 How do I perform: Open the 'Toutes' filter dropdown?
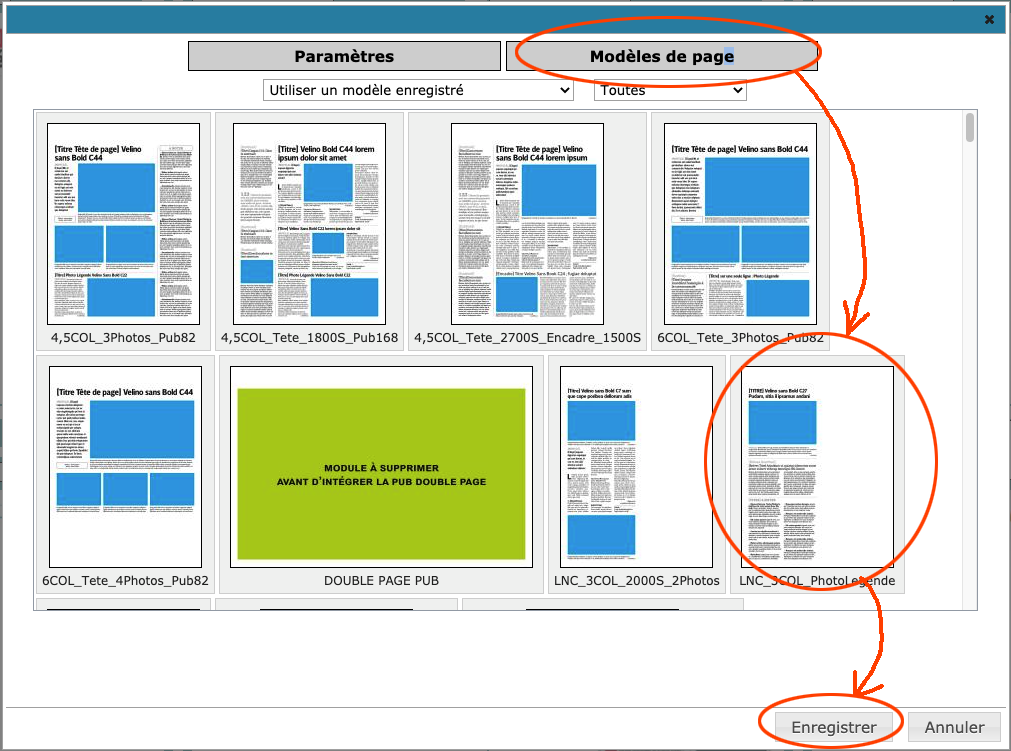(670, 90)
